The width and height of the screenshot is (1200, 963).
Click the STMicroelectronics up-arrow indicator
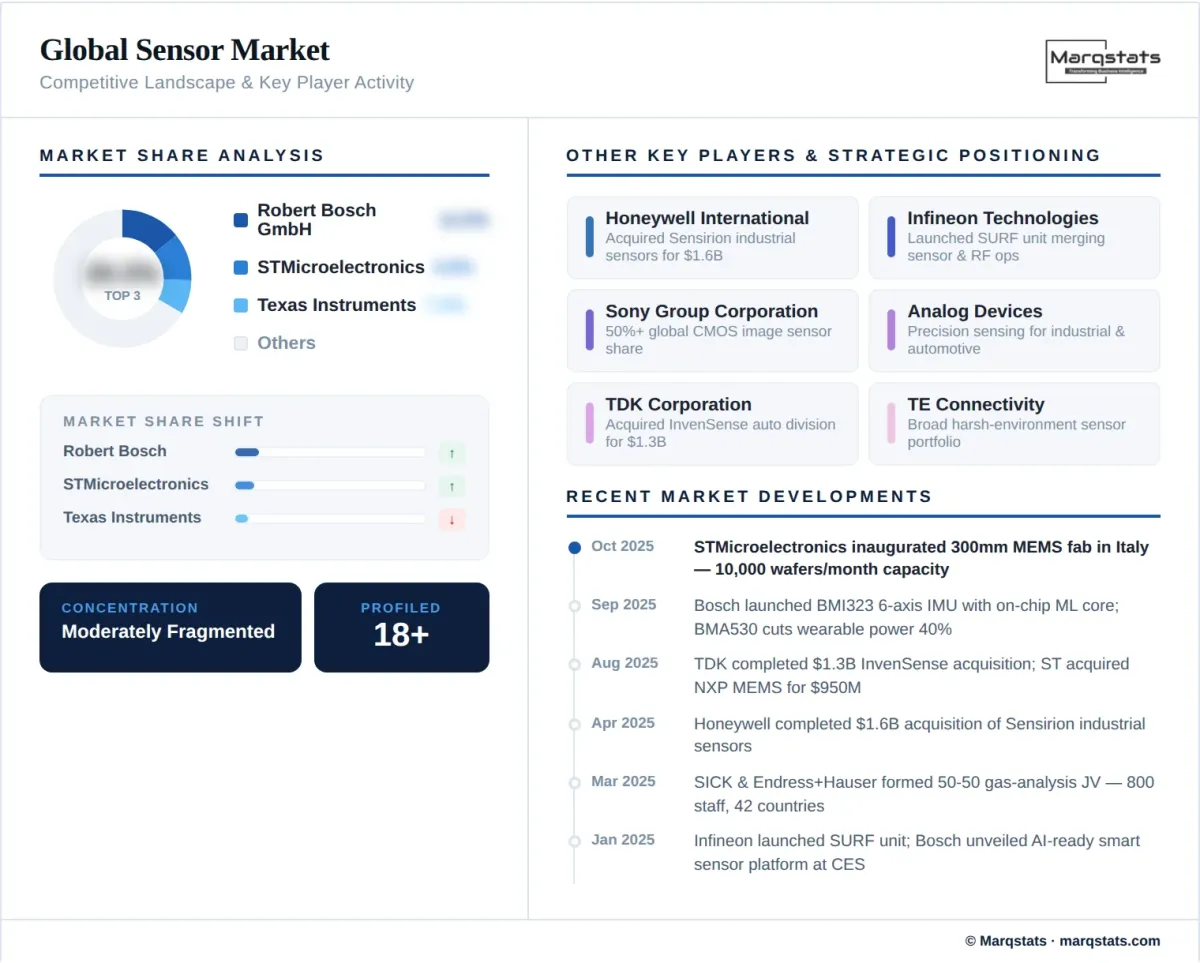[x=451, y=487]
